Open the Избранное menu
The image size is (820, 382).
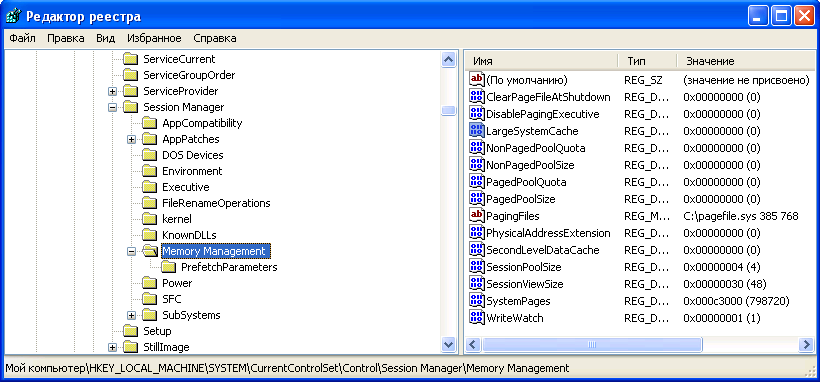coord(154,38)
